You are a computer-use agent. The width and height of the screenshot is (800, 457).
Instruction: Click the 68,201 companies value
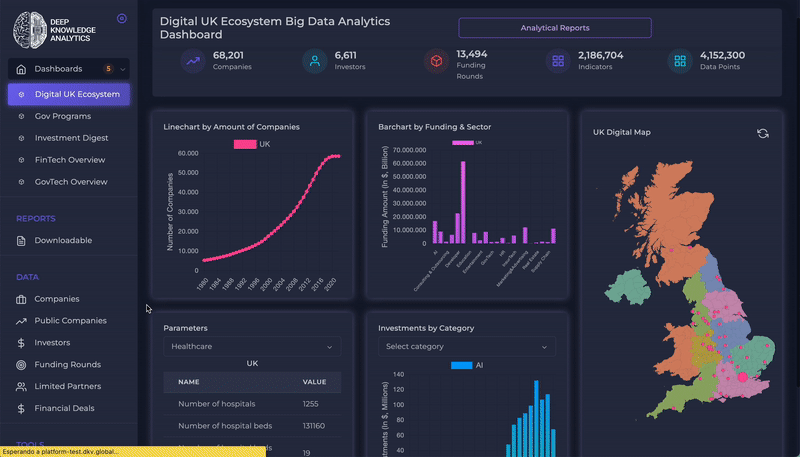coord(228,55)
